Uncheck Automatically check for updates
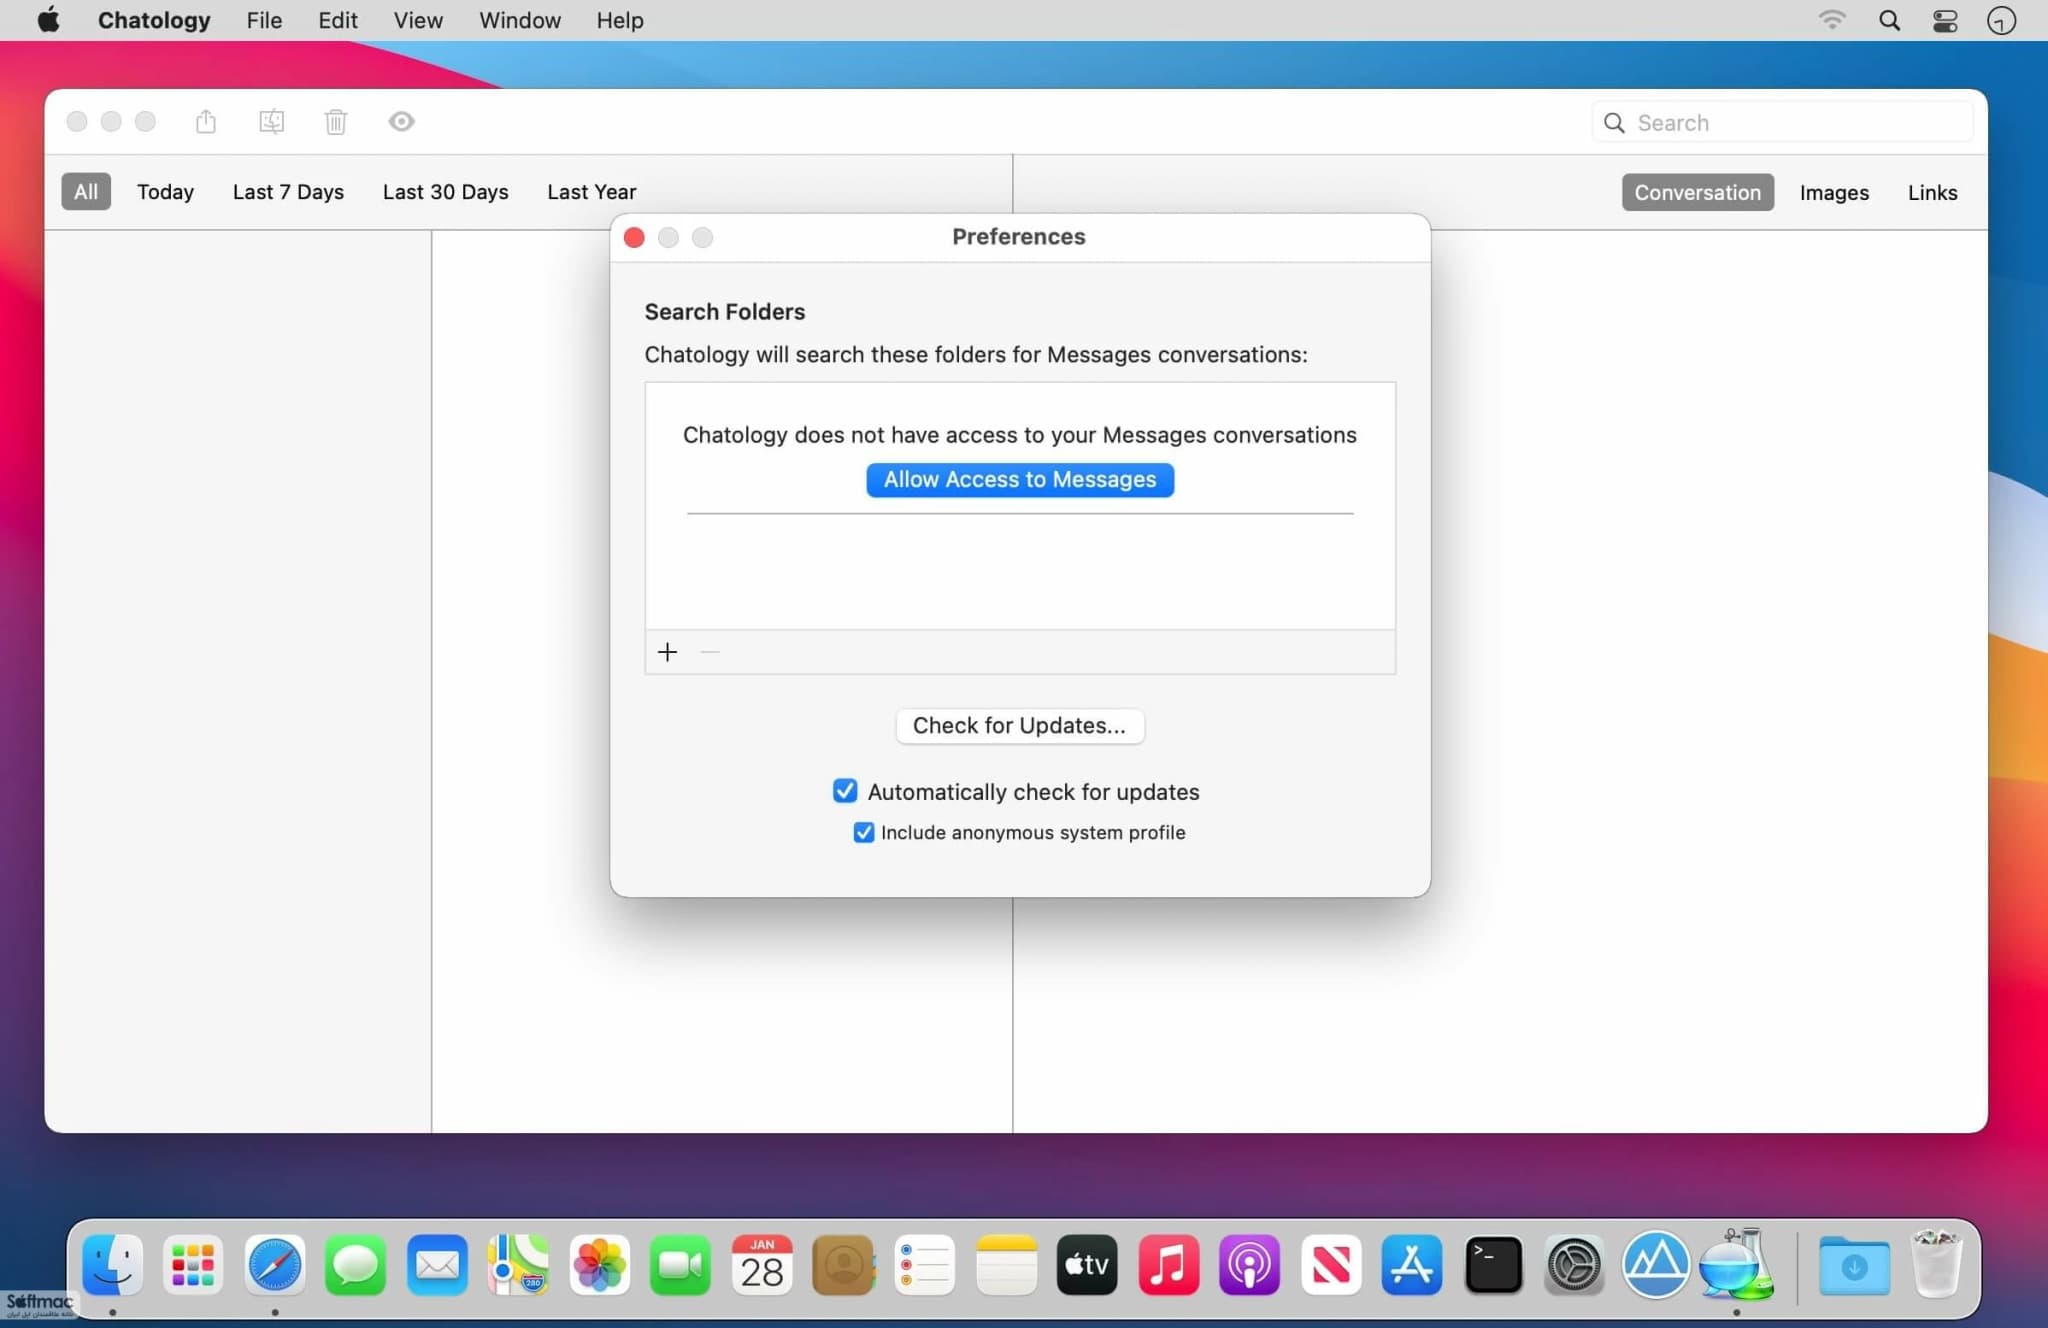The width and height of the screenshot is (2048, 1328). [x=845, y=791]
